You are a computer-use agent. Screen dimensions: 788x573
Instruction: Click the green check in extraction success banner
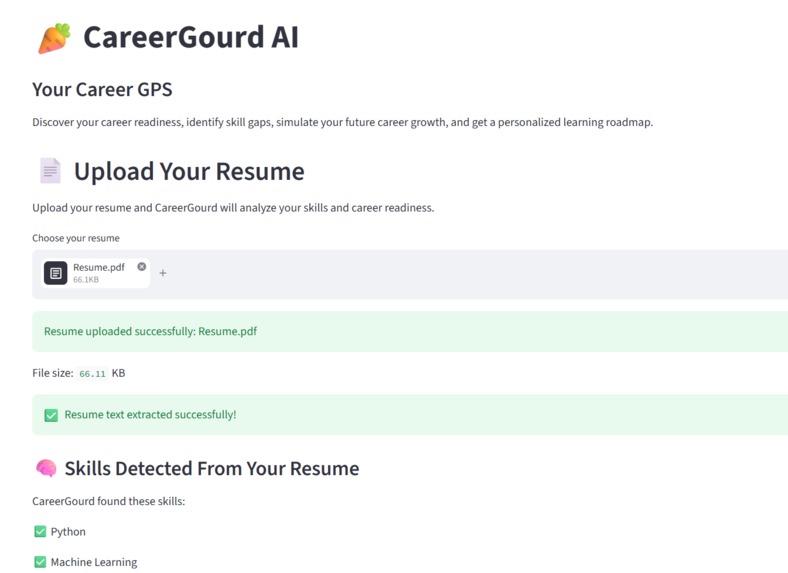(51, 415)
